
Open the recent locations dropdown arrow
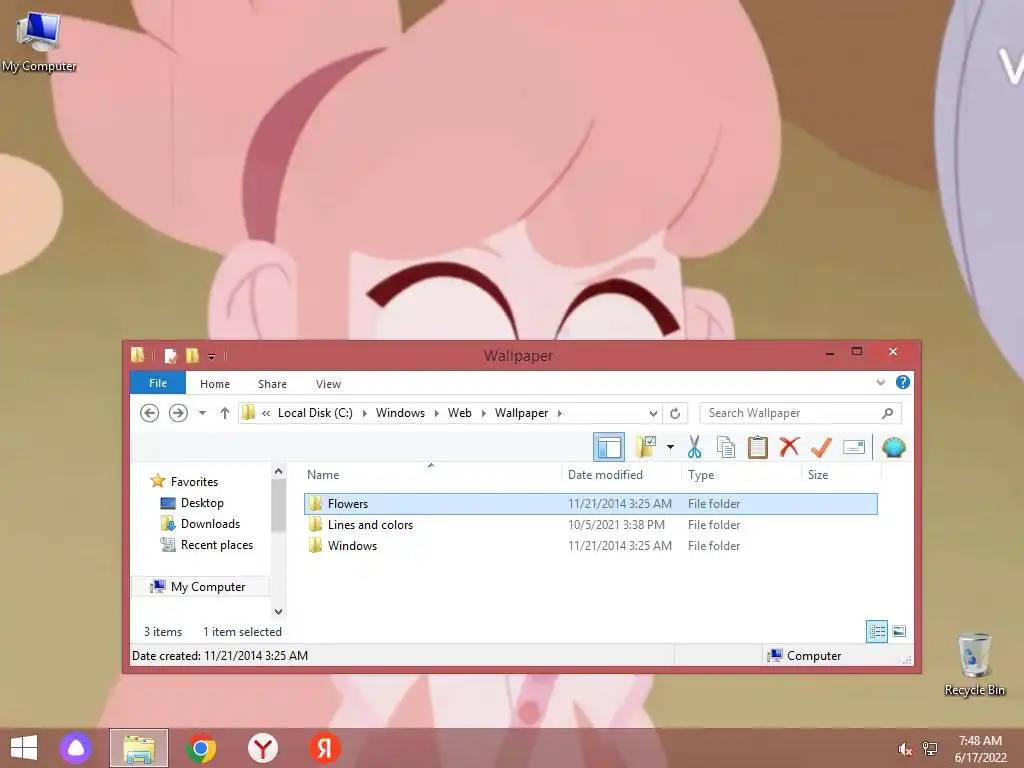tap(202, 413)
